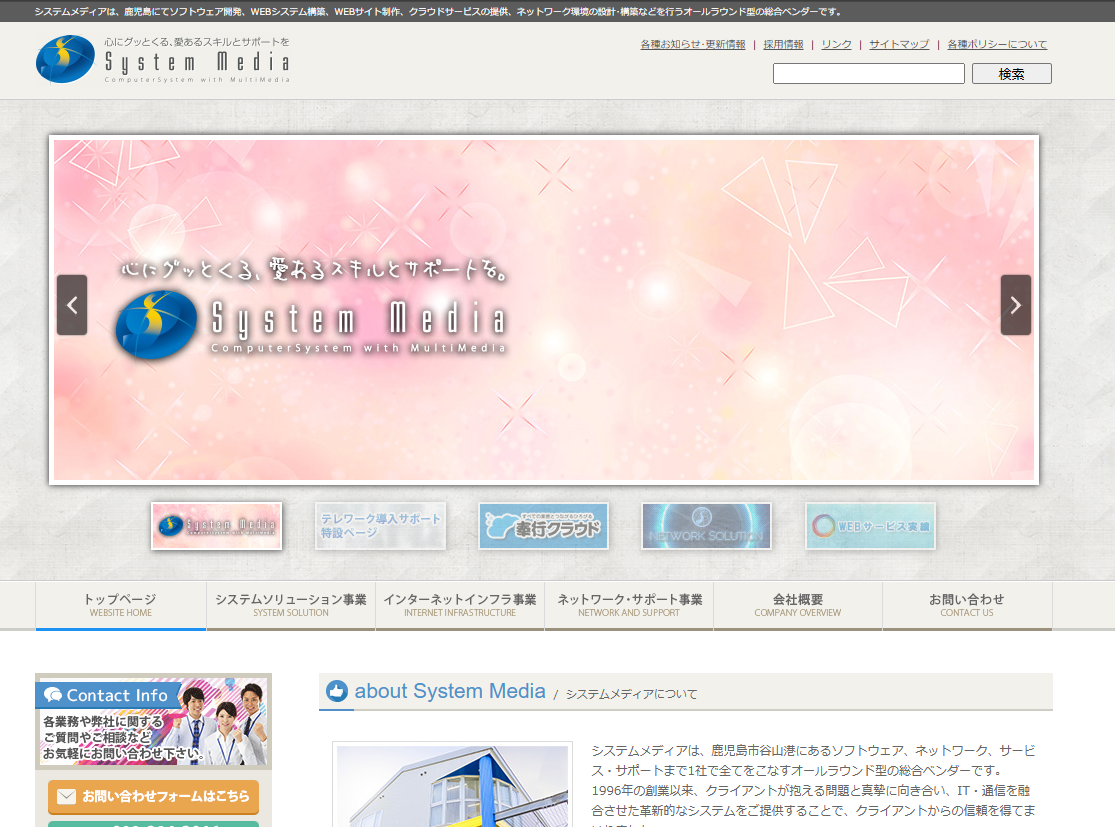The width and height of the screenshot is (1115, 827).
Task: Open the トップページ navigation tab
Action: pyautogui.click(x=121, y=605)
